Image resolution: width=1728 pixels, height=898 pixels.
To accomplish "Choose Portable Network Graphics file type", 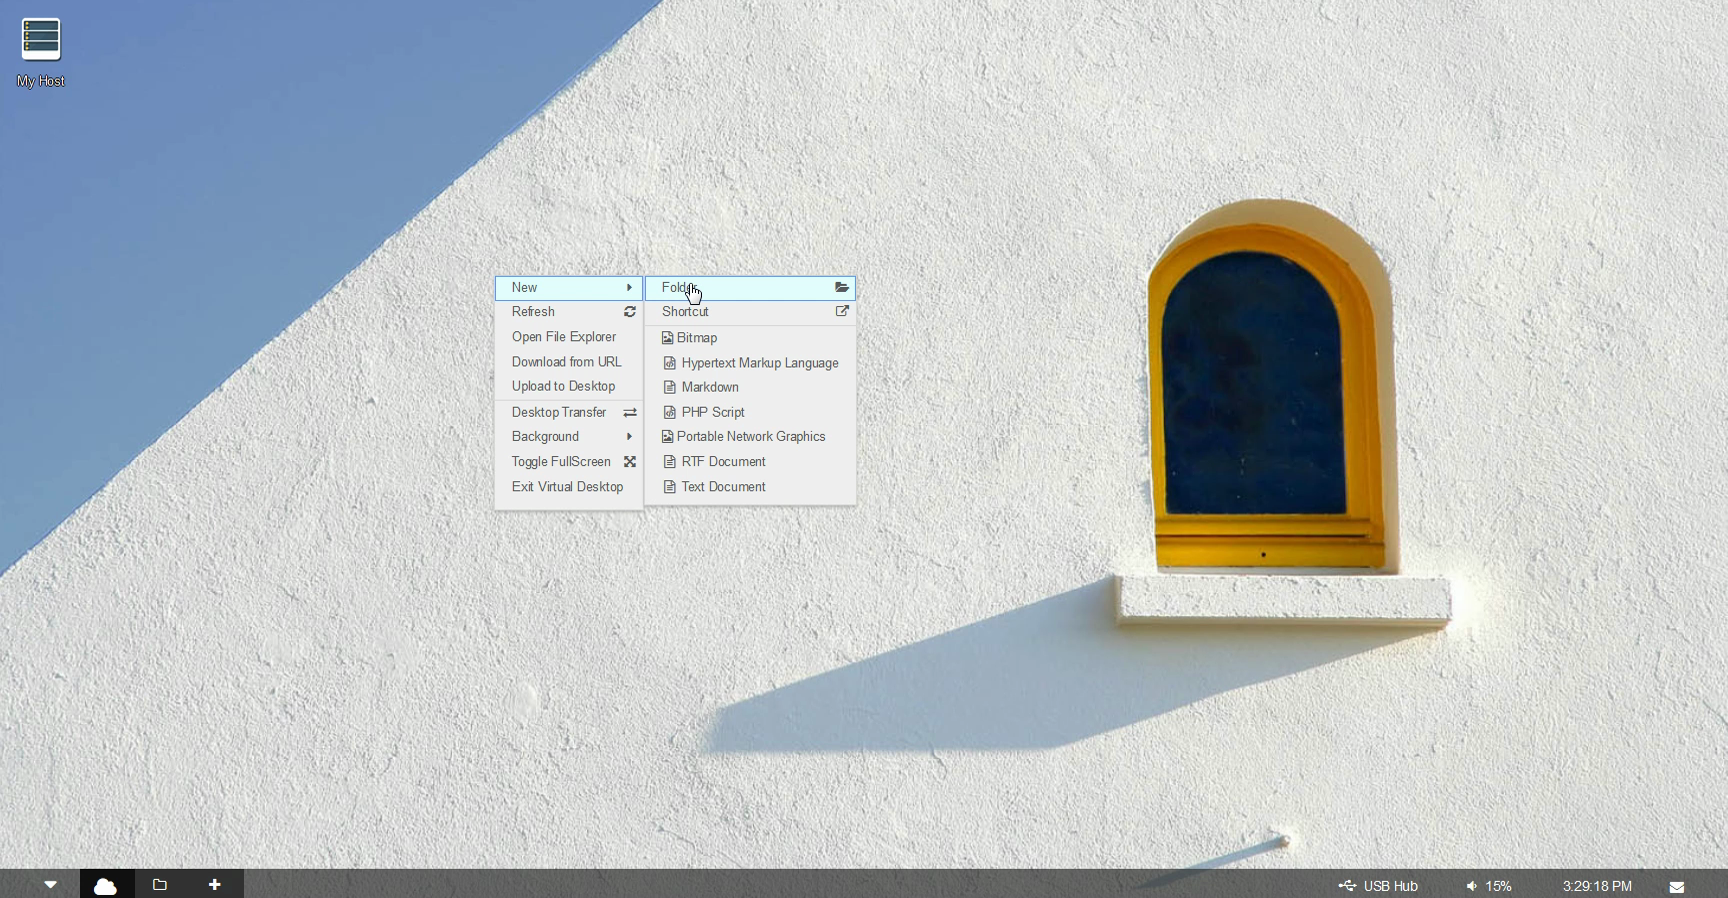I will [x=750, y=437].
